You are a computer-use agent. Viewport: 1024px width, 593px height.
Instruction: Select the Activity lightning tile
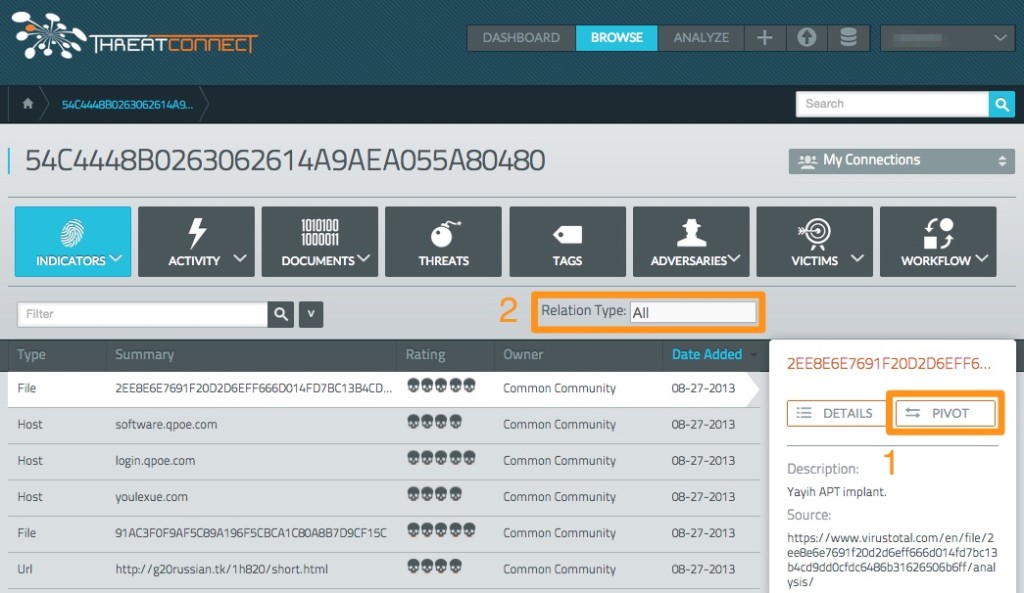point(196,241)
